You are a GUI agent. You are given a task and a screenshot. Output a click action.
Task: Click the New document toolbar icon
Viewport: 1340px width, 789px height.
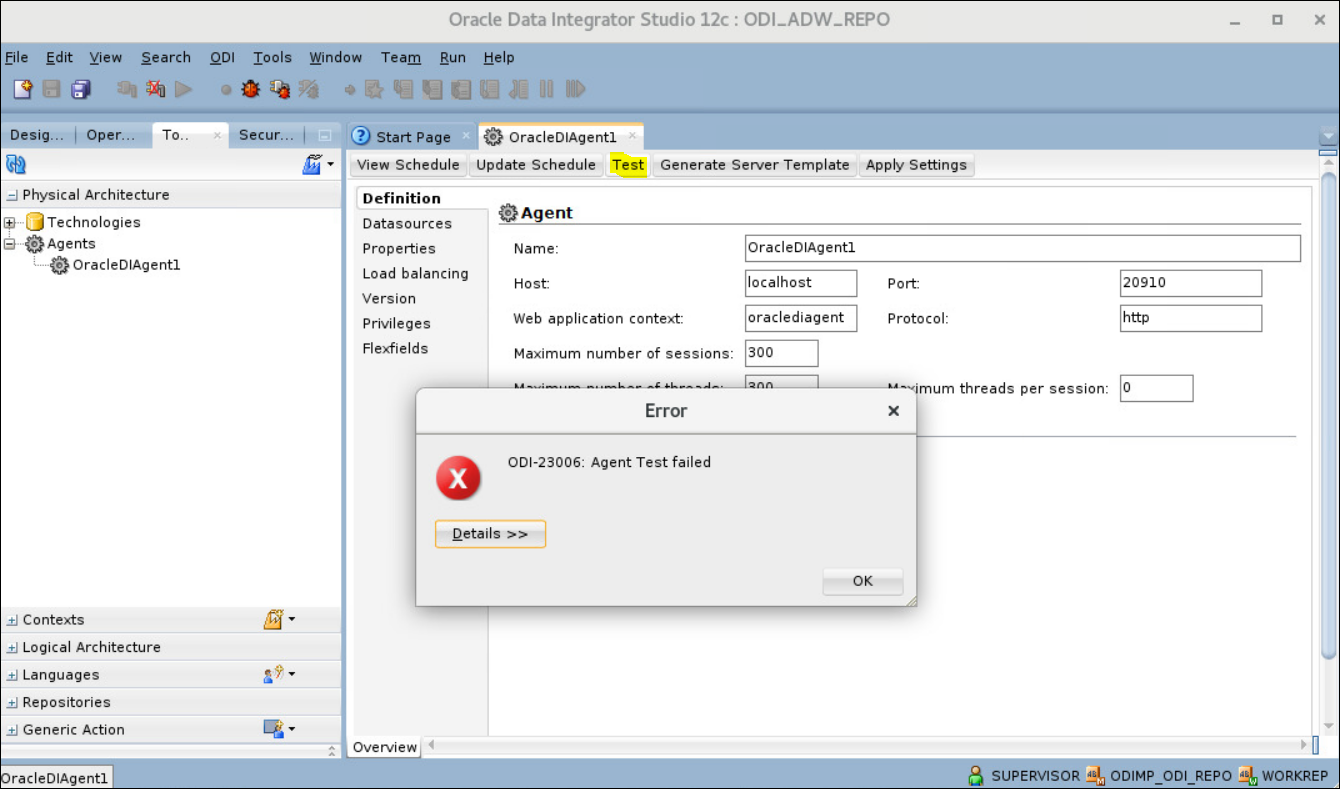click(23, 89)
